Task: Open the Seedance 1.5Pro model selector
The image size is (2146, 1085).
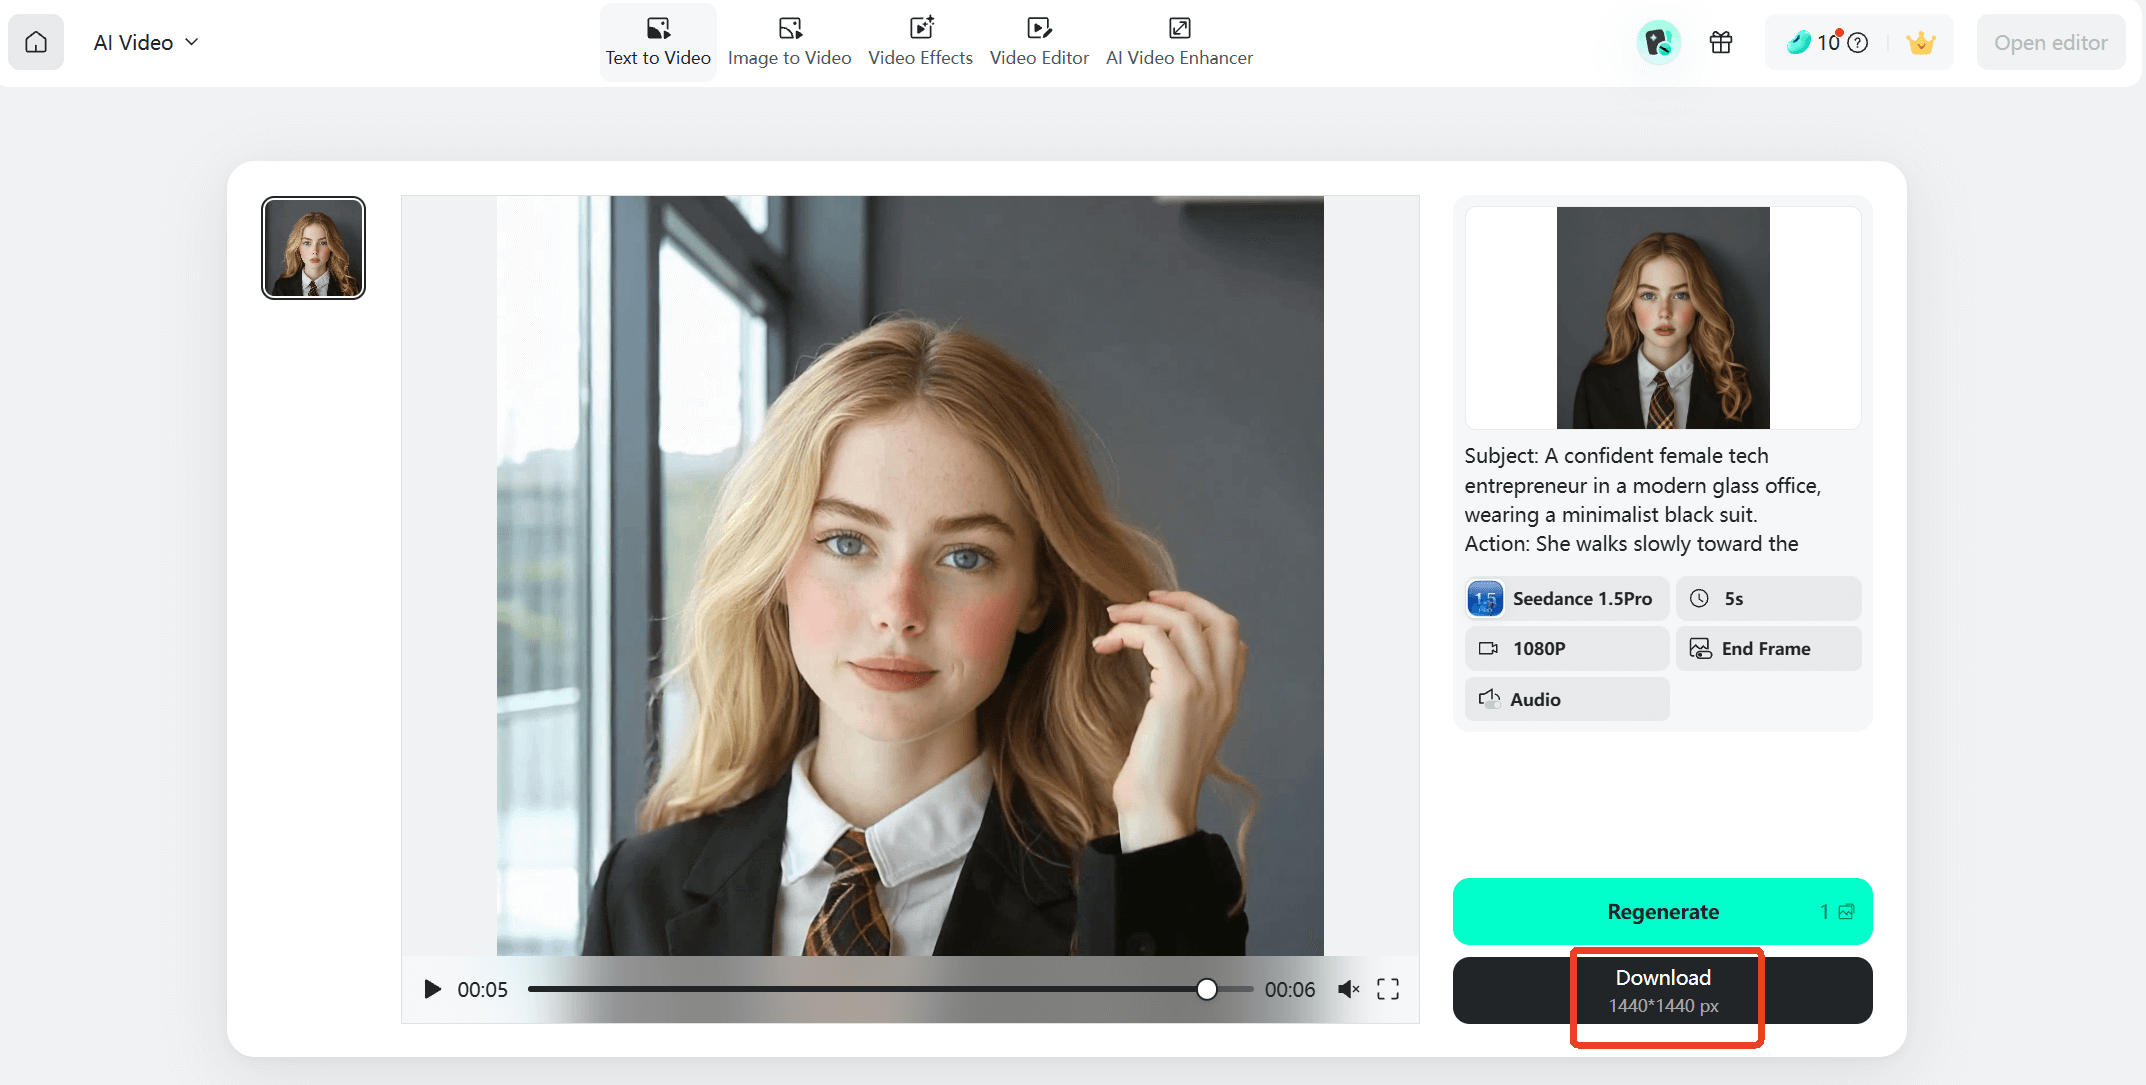Action: pos(1565,598)
